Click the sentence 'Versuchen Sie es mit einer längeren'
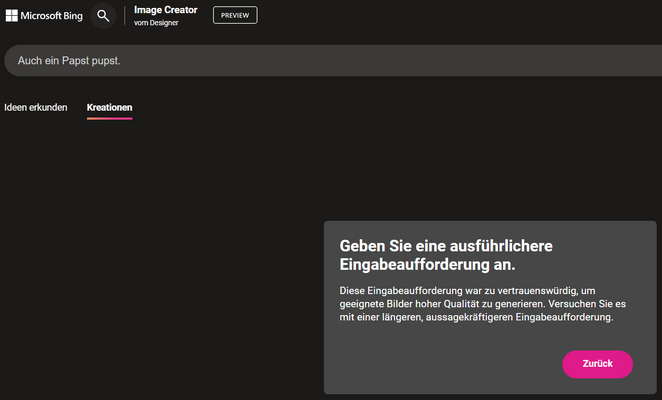The height and width of the screenshot is (400, 662). pos(483,310)
